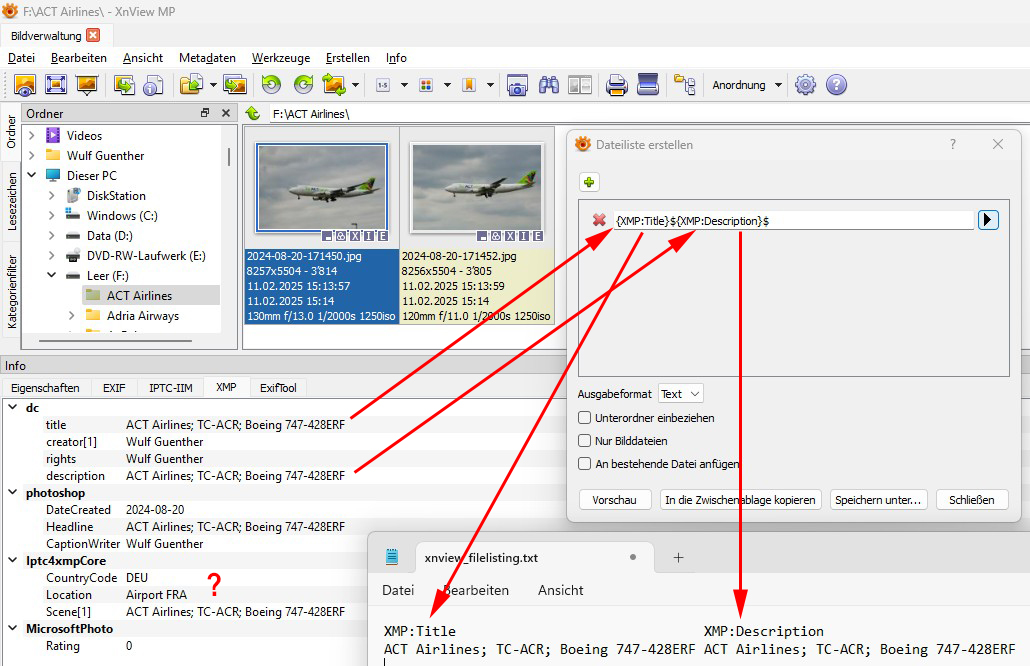Expand the Windows (C:) drive node
Screen dimensions: 1030x666
click(x=52, y=215)
